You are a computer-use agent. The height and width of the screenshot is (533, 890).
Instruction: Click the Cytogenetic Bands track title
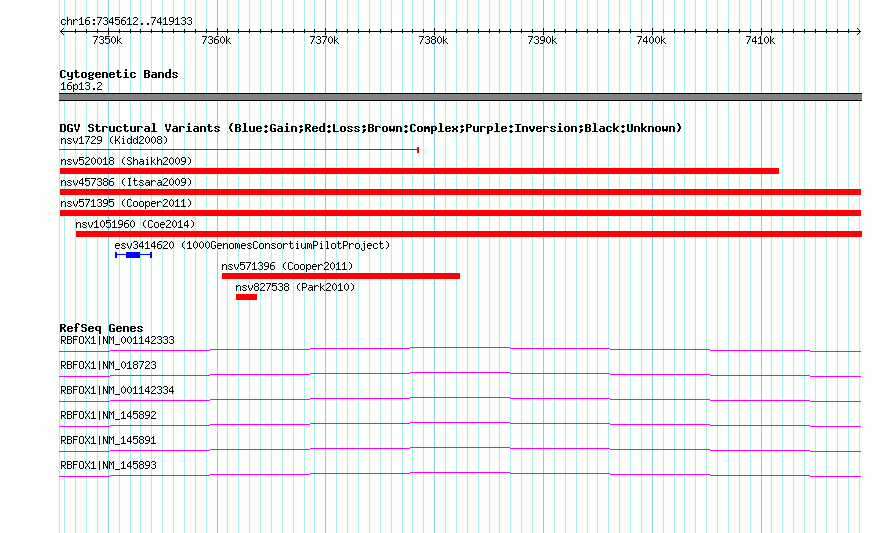pos(119,74)
